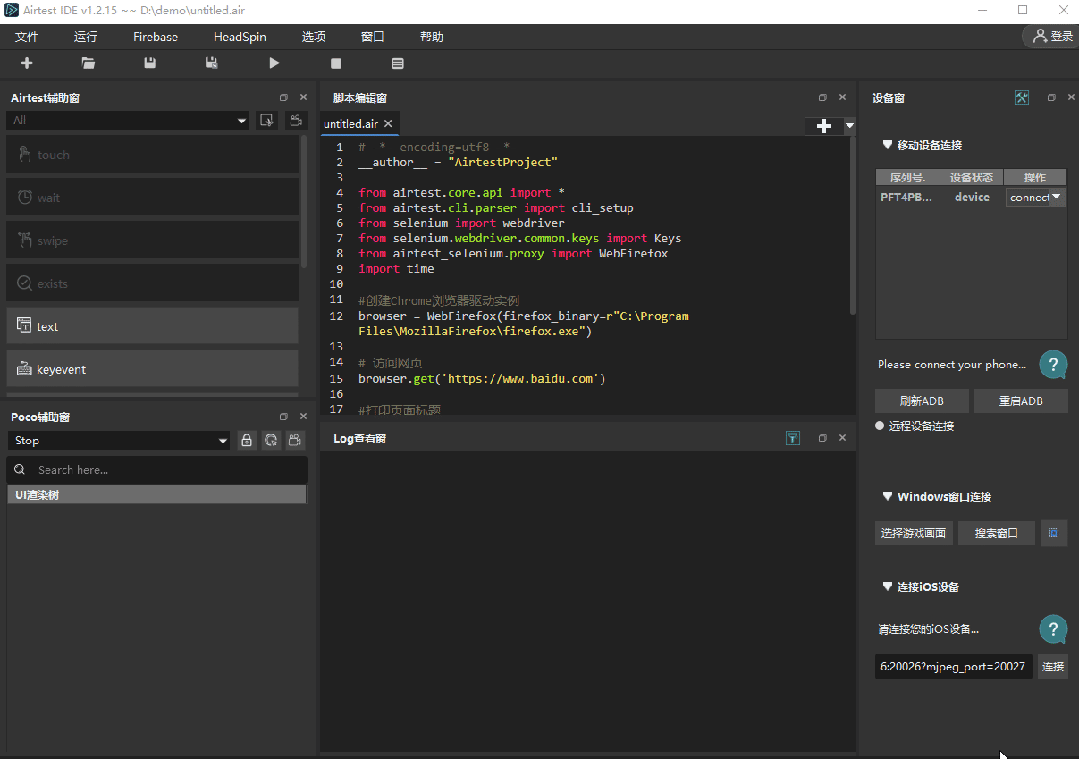Close the script editor panel
The image size is (1079, 759).
842,97
